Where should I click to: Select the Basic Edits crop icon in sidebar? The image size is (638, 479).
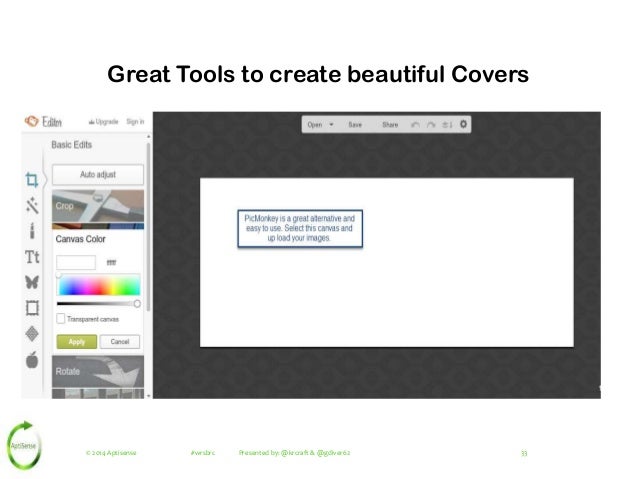[32, 180]
